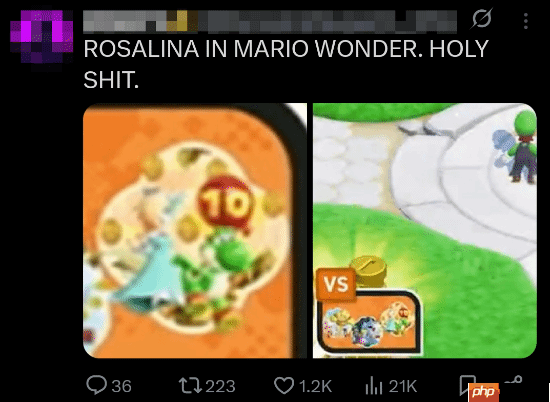The width and height of the screenshot is (550, 402).
Task: Click the orange VS badge in the image
Action: (336, 283)
